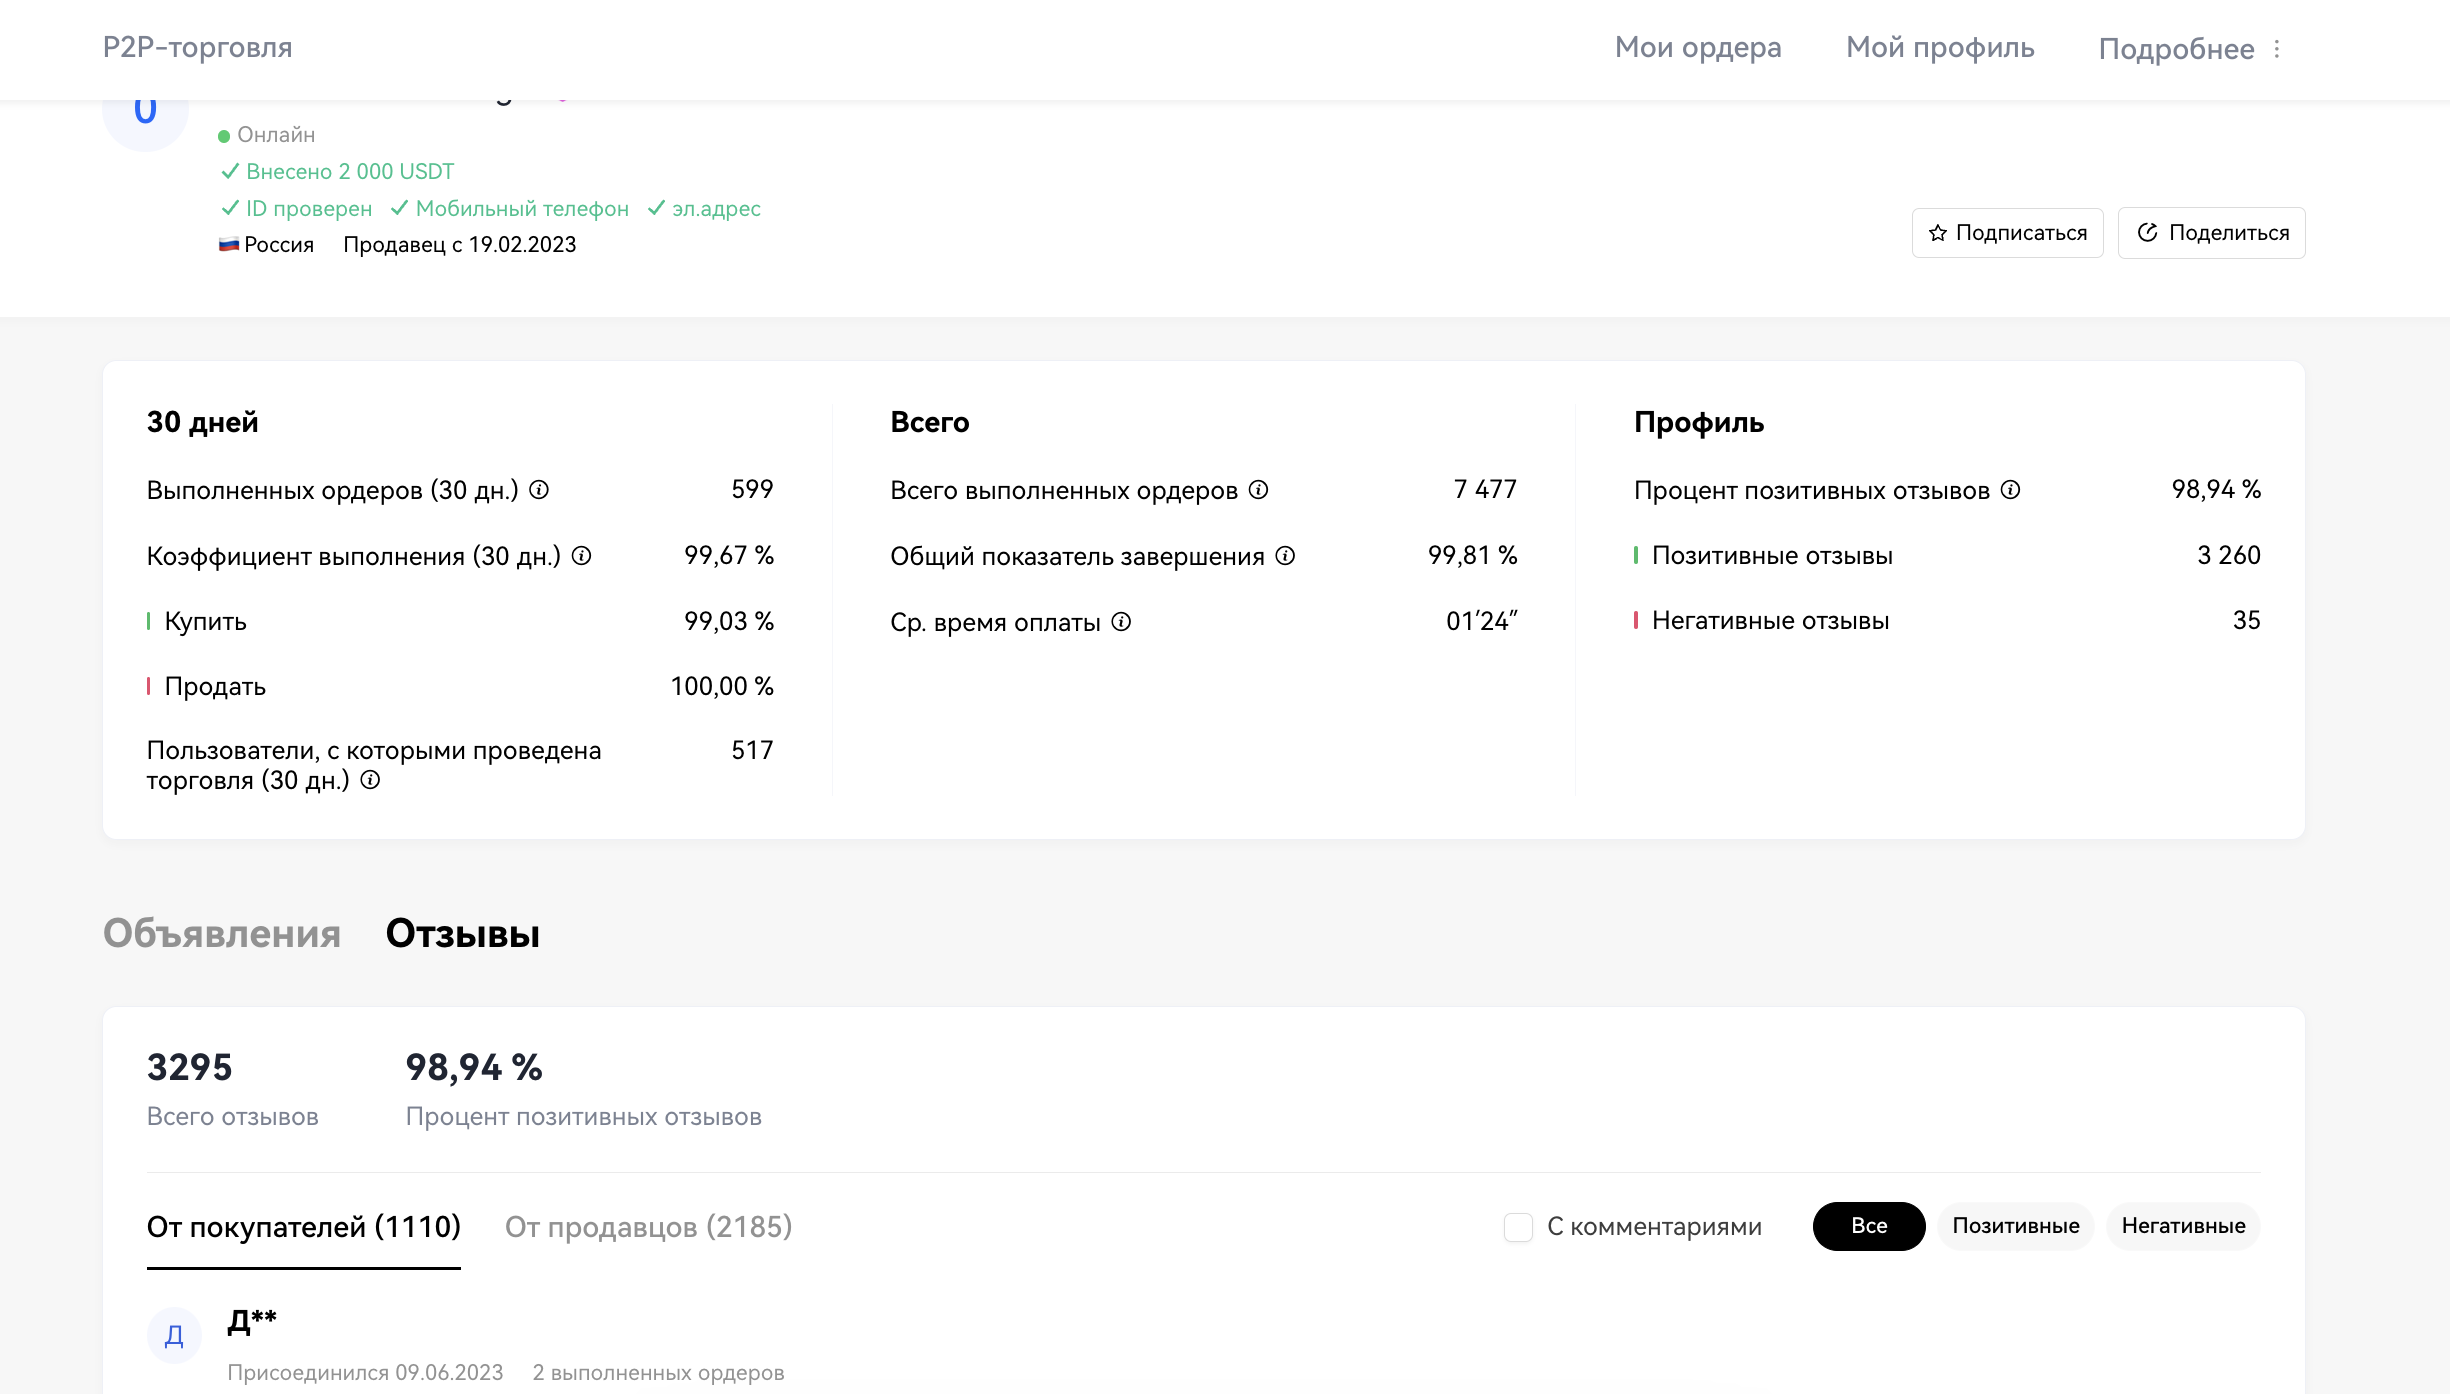Click the Russia flag icon in the profile
Screen dimensions: 2450x1394
228,244
